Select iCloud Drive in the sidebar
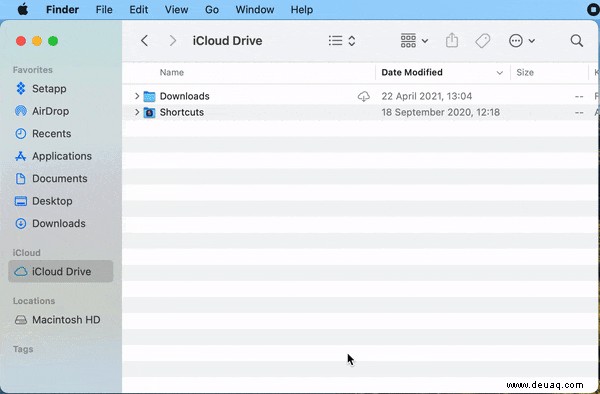The height and width of the screenshot is (394, 600). (60, 271)
